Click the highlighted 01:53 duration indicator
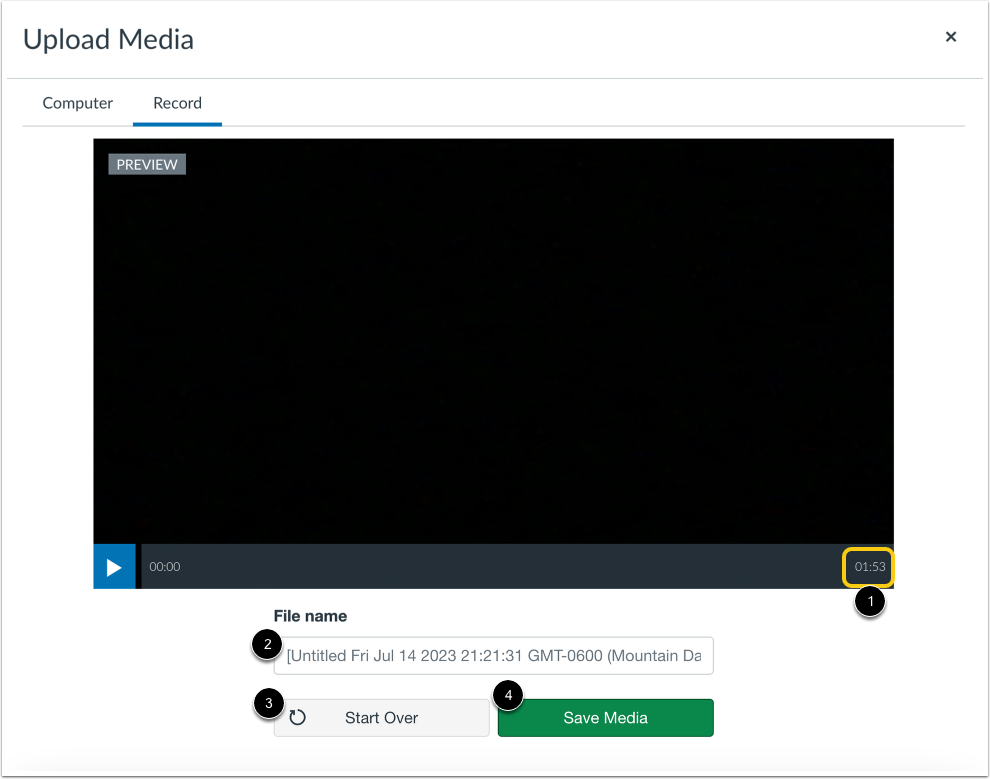 coord(868,566)
